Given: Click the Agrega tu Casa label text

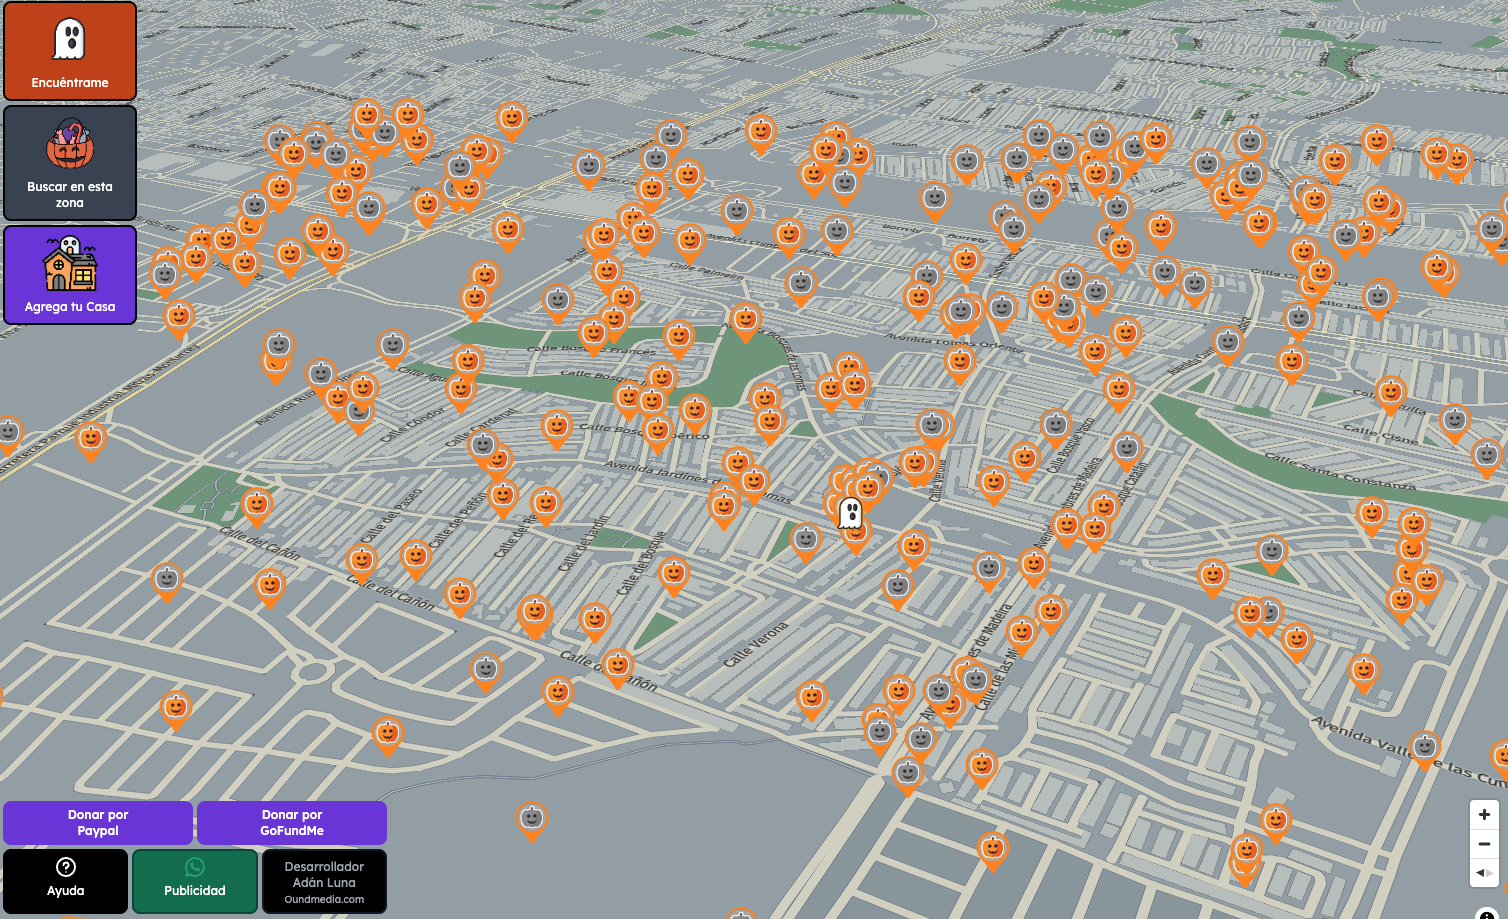Looking at the screenshot, I should (x=70, y=307).
